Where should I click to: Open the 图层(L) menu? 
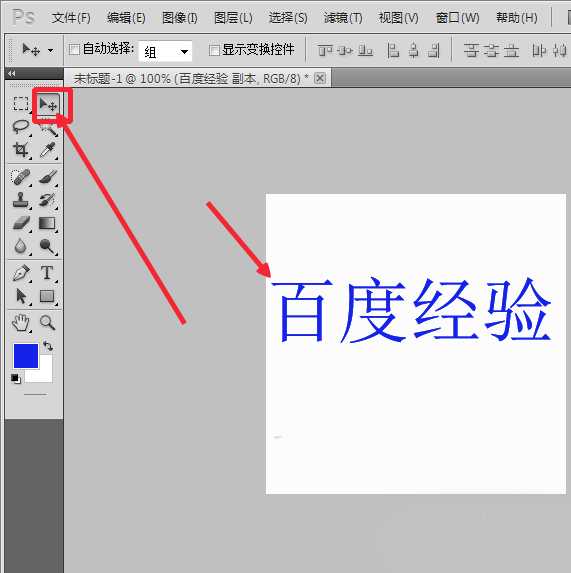click(233, 18)
